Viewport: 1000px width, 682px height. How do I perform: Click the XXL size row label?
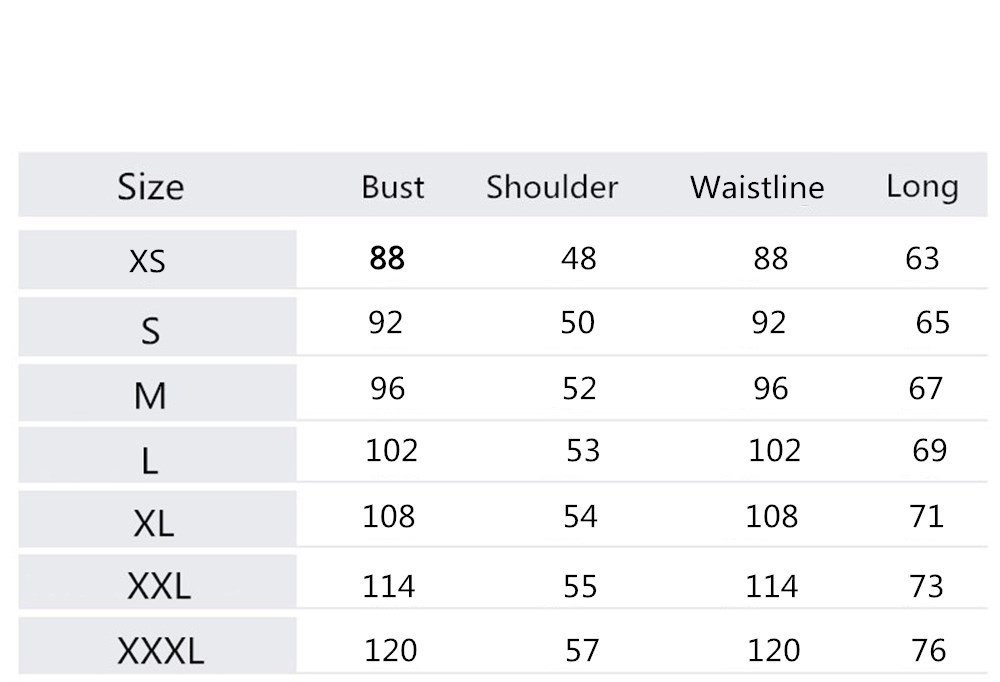pyautogui.click(x=158, y=587)
